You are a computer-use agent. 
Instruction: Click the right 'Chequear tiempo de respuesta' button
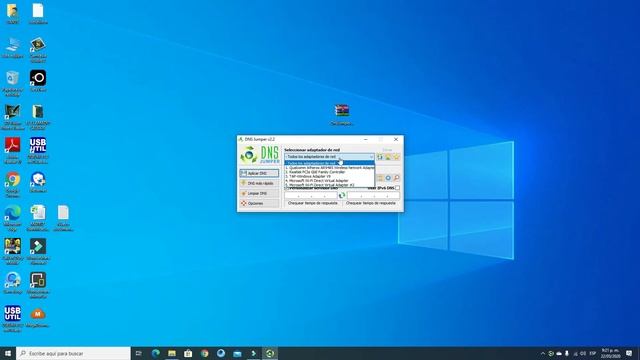click(371, 203)
